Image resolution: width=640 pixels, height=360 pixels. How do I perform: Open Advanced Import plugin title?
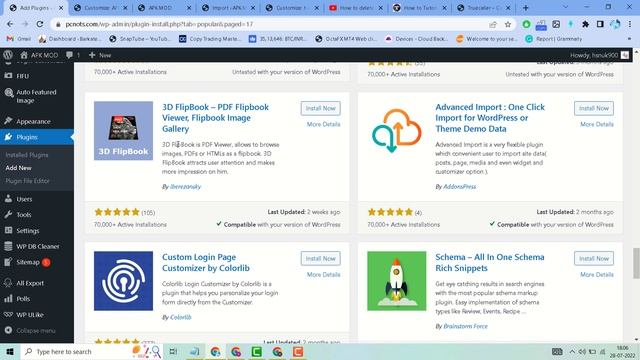pyautogui.click(x=490, y=118)
